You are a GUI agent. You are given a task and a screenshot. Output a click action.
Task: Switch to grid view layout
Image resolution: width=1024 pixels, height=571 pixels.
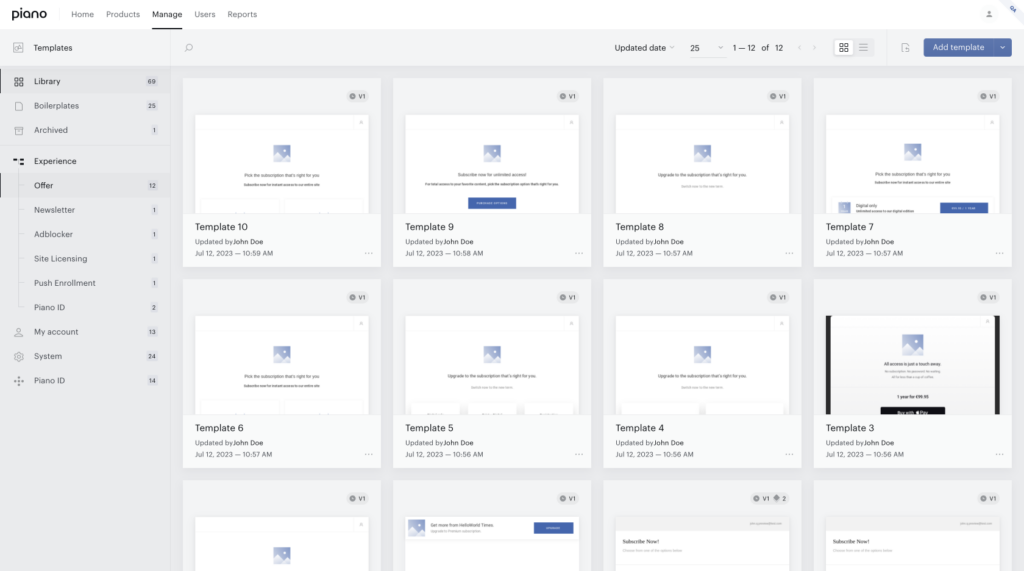[844, 48]
